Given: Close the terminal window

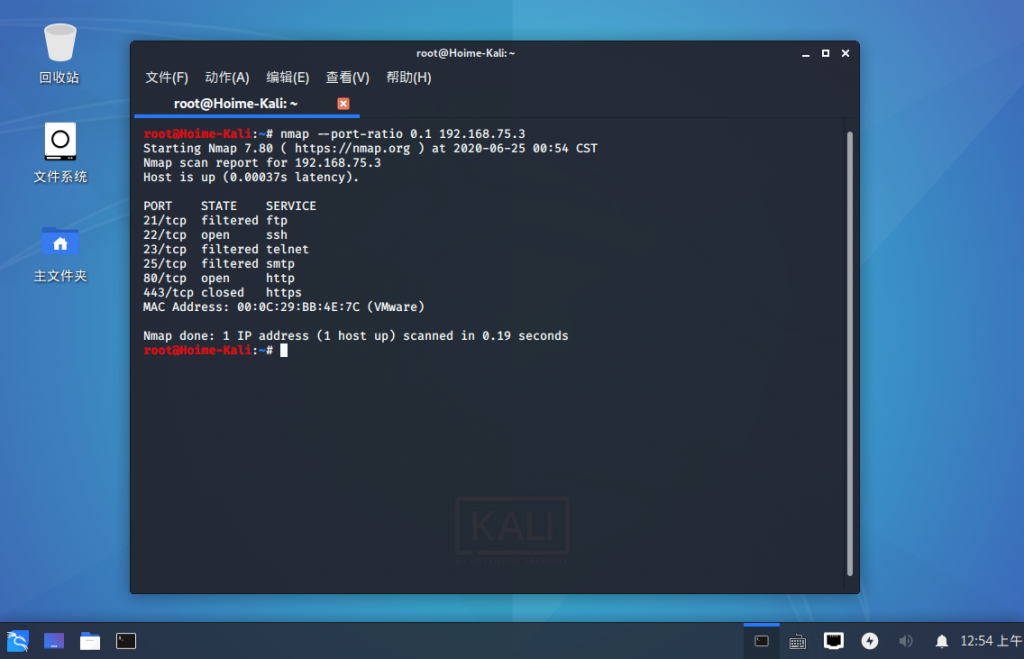Looking at the screenshot, I should (845, 53).
